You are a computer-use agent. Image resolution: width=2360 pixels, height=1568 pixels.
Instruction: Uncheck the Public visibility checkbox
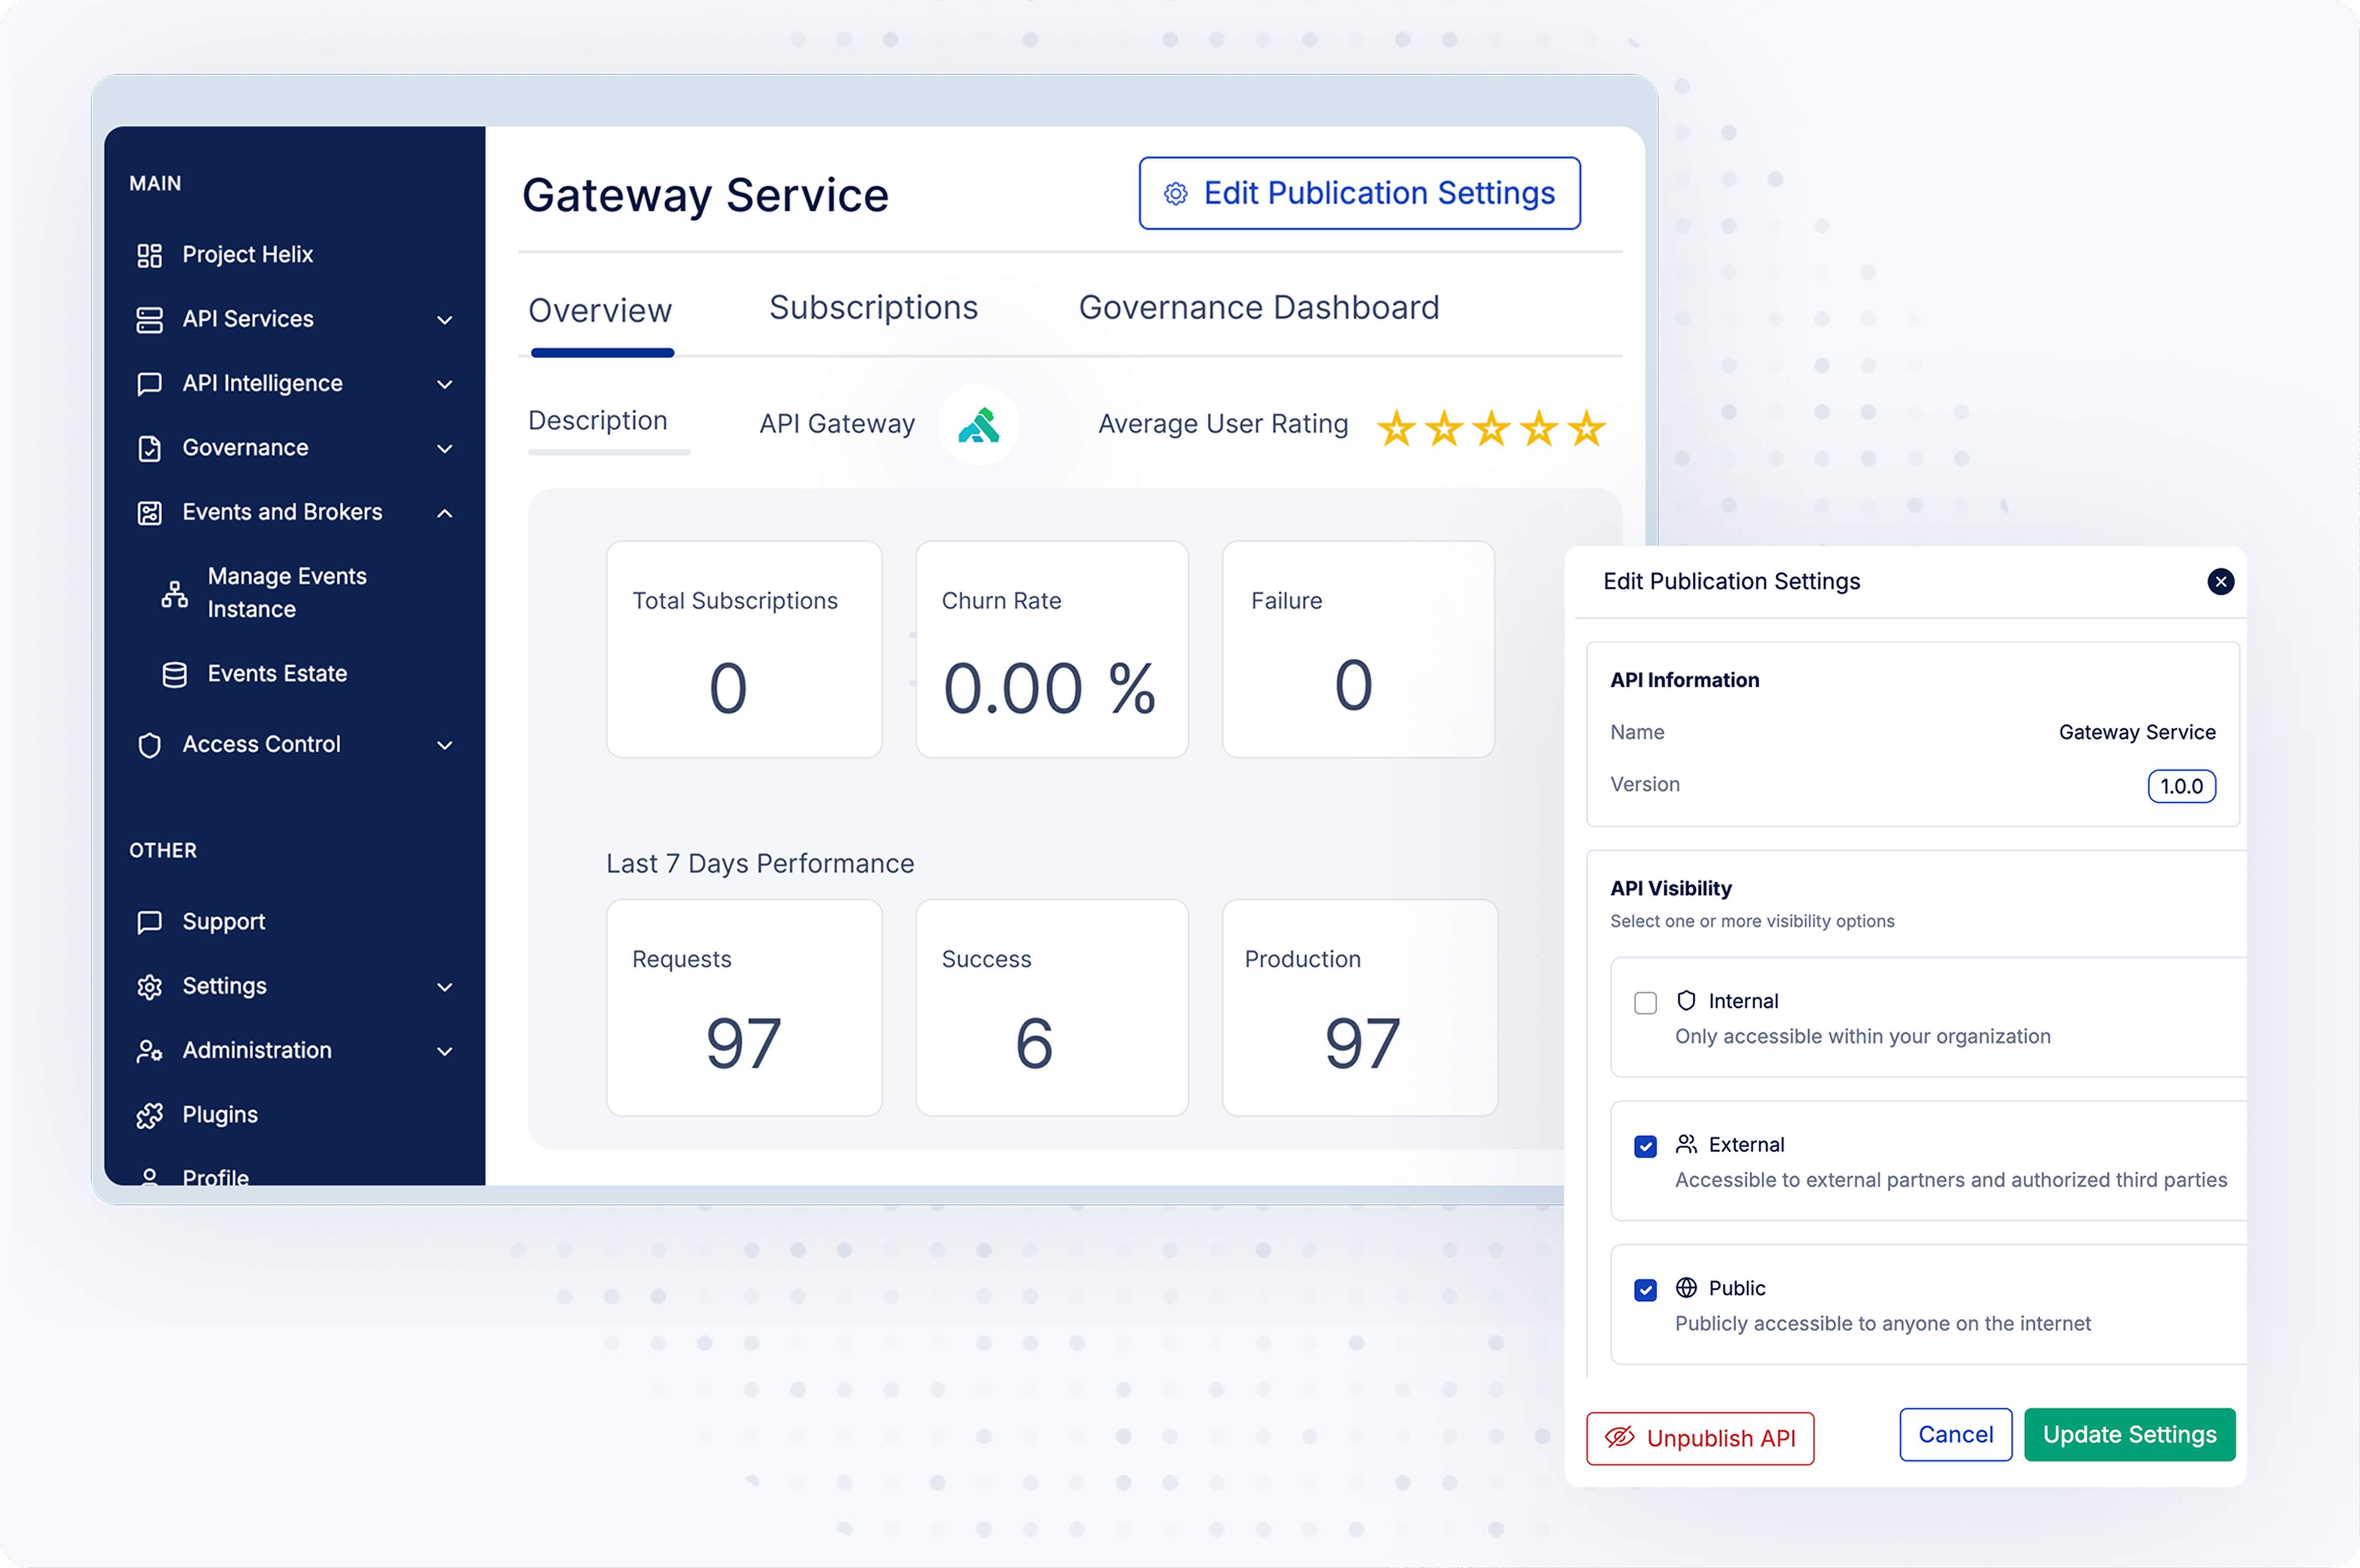click(1645, 1290)
